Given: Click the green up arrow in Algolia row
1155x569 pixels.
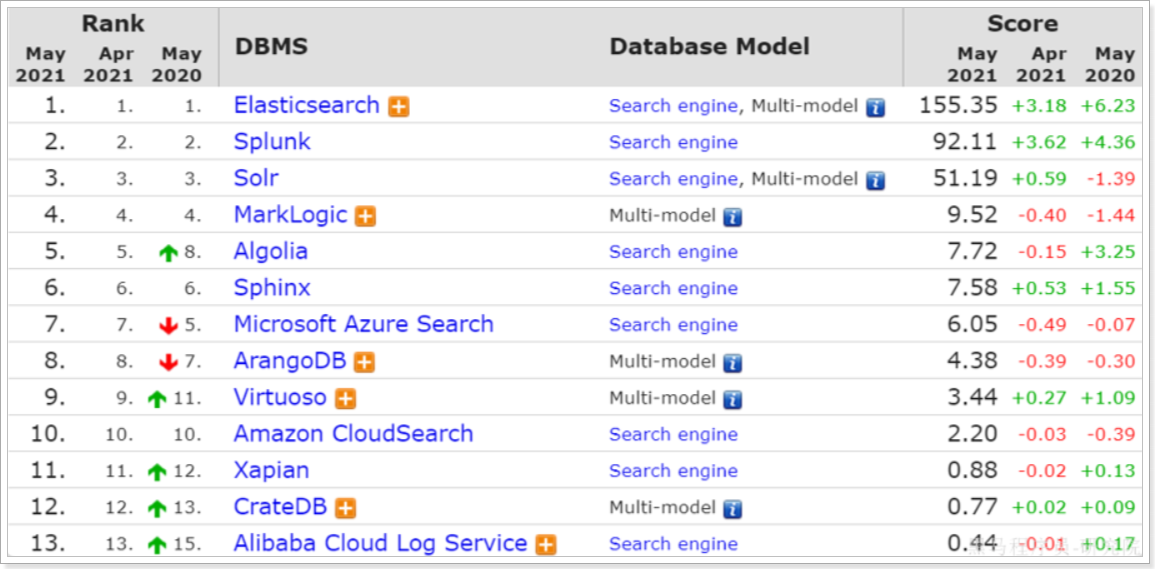Looking at the screenshot, I should coord(169,254).
